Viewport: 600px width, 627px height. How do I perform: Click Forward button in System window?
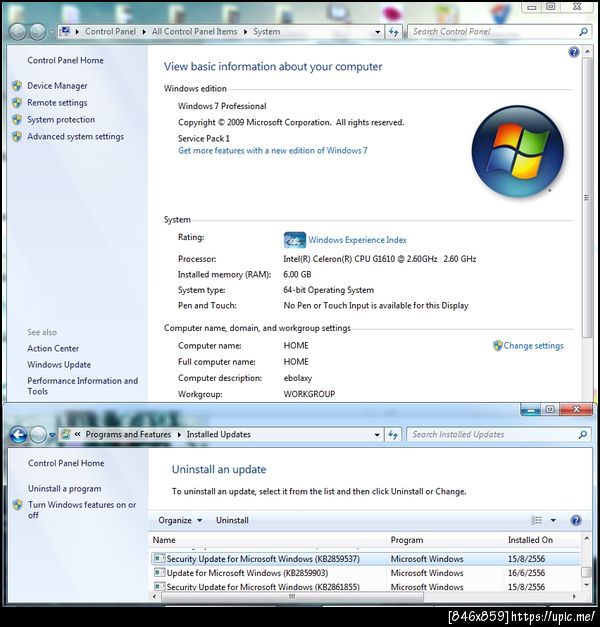[38, 32]
